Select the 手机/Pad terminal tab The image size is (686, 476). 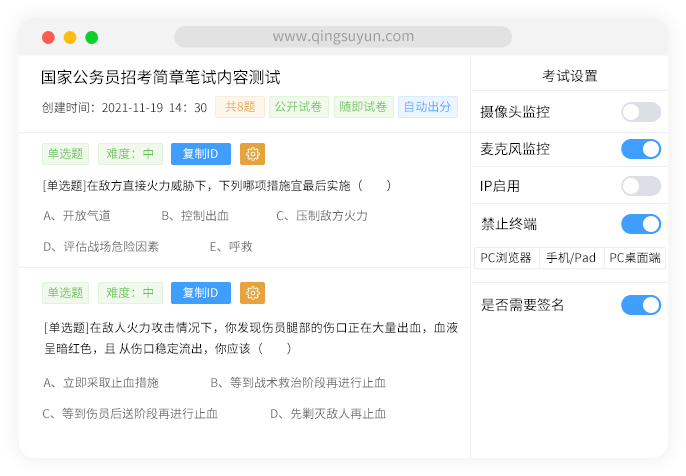click(571, 258)
